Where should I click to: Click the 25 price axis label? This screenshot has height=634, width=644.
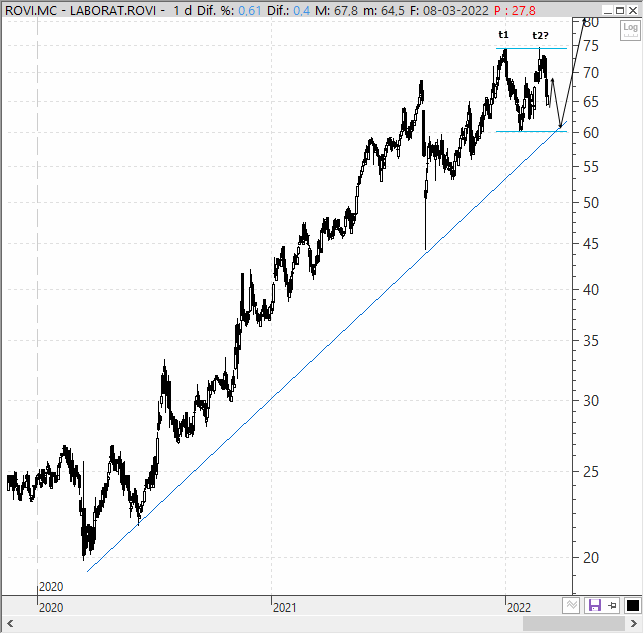click(591, 472)
